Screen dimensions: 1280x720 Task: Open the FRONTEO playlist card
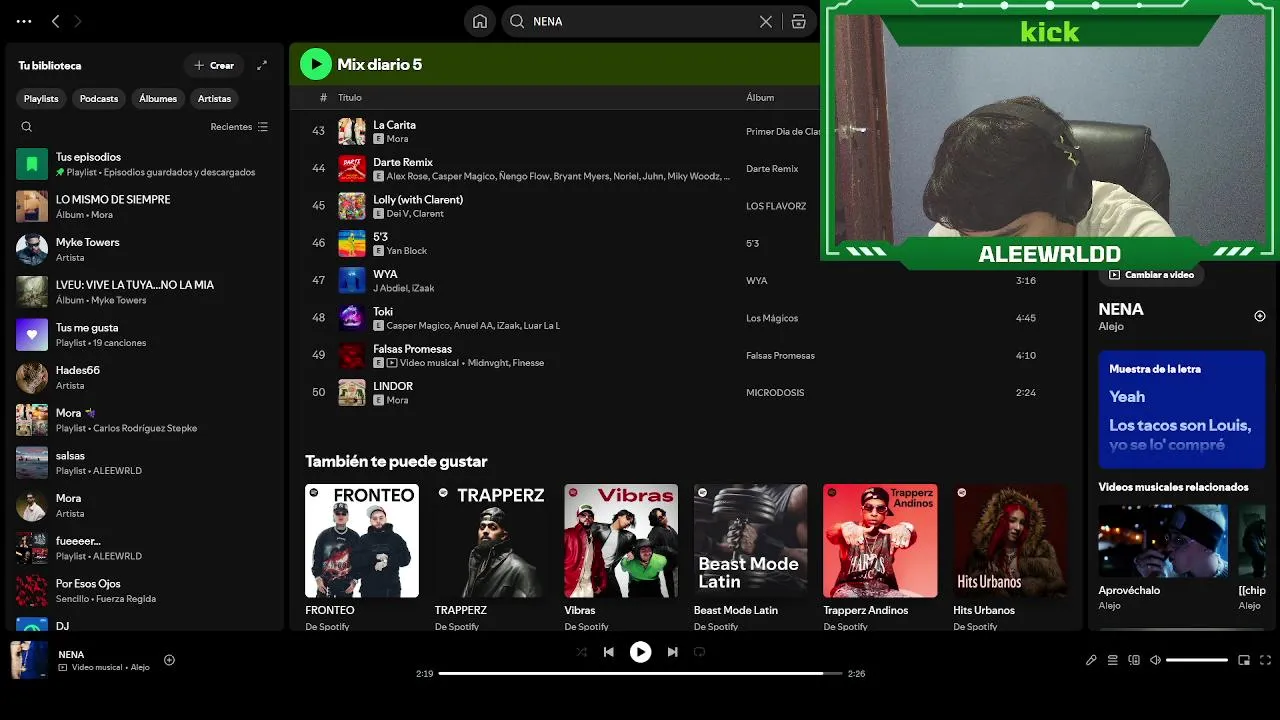point(362,556)
